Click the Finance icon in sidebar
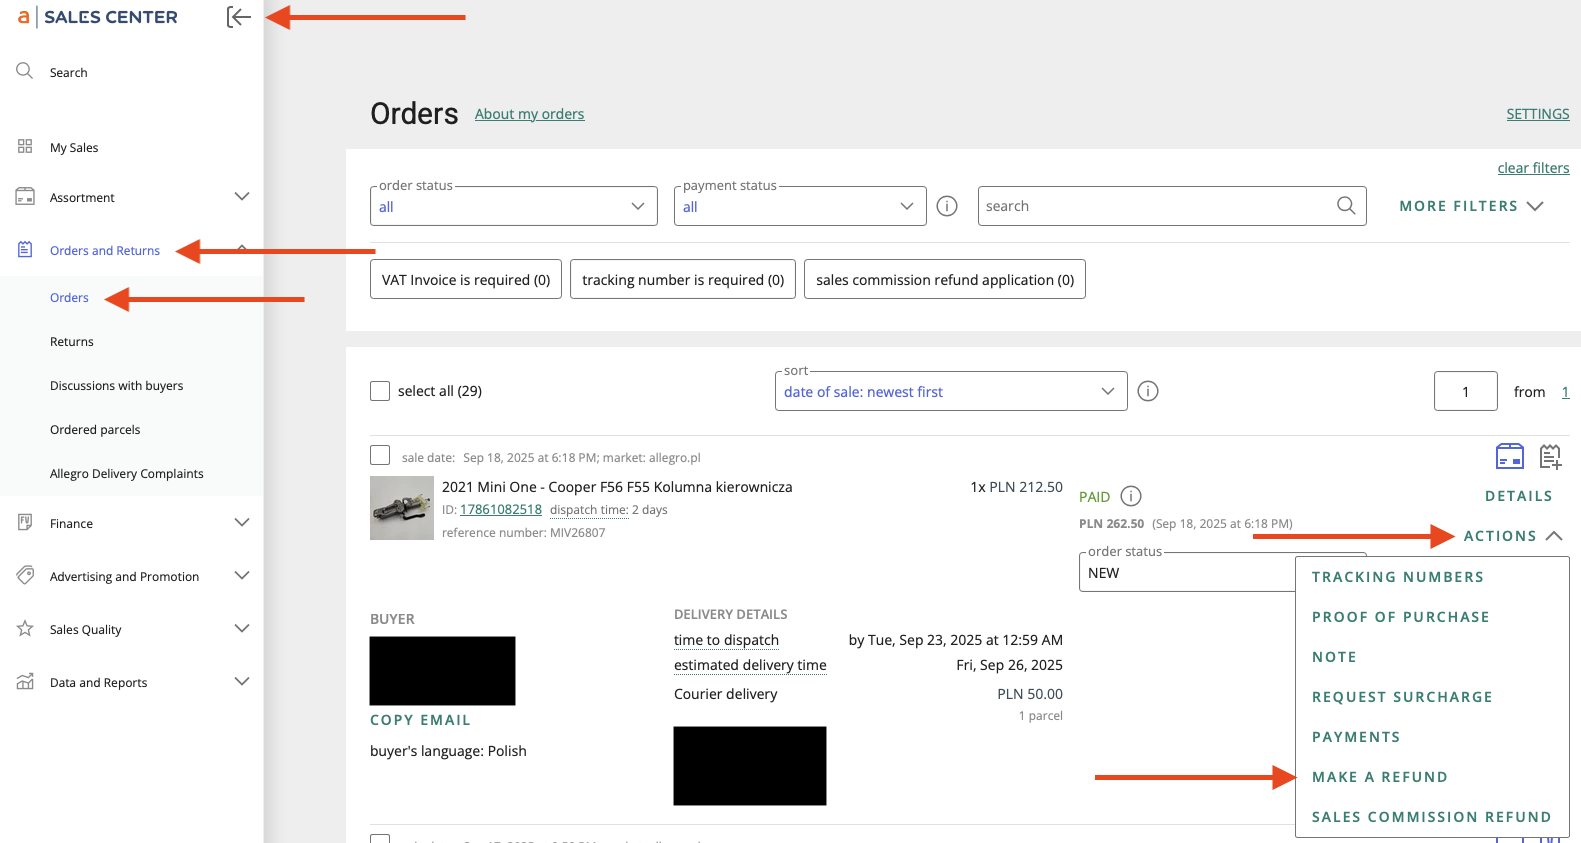This screenshot has height=843, width=1581. pos(25,522)
